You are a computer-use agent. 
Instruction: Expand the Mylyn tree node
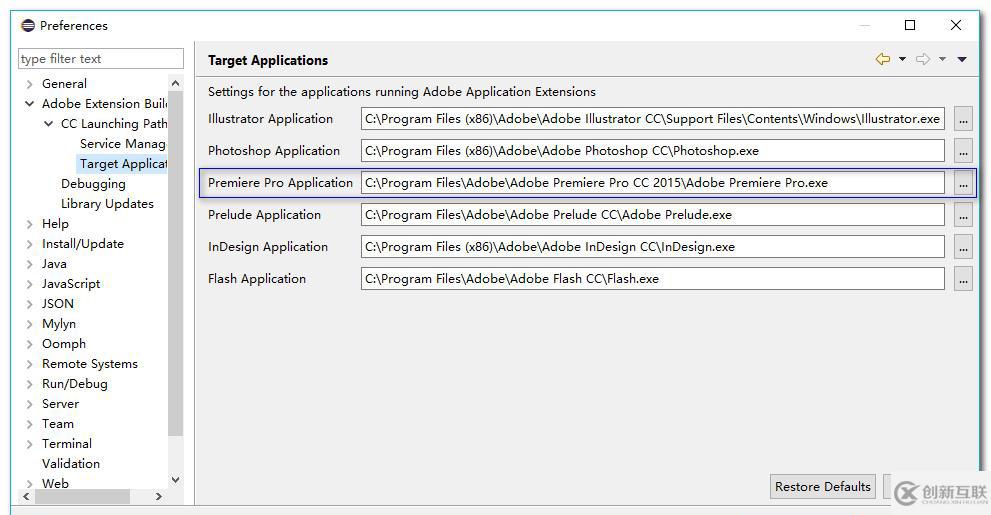point(29,324)
